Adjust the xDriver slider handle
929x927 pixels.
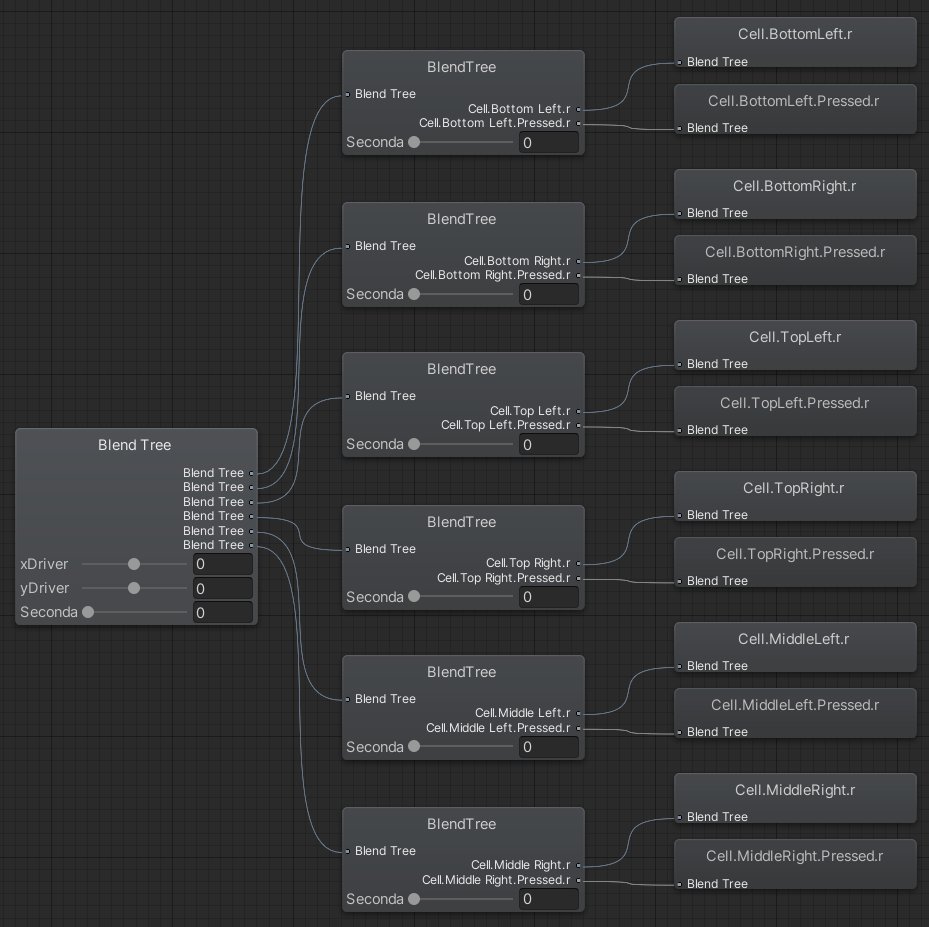point(134,564)
